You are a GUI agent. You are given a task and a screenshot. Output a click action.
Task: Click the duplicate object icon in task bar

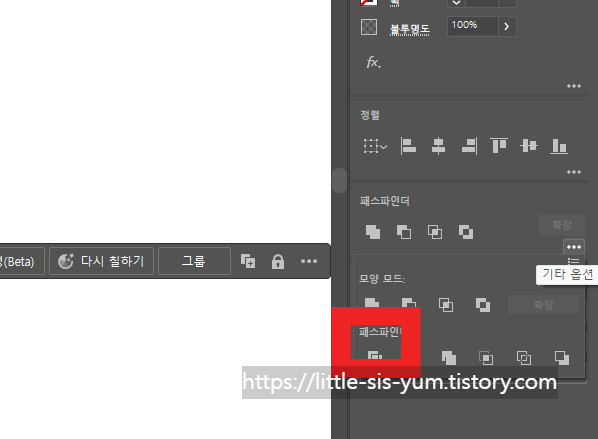point(248,261)
